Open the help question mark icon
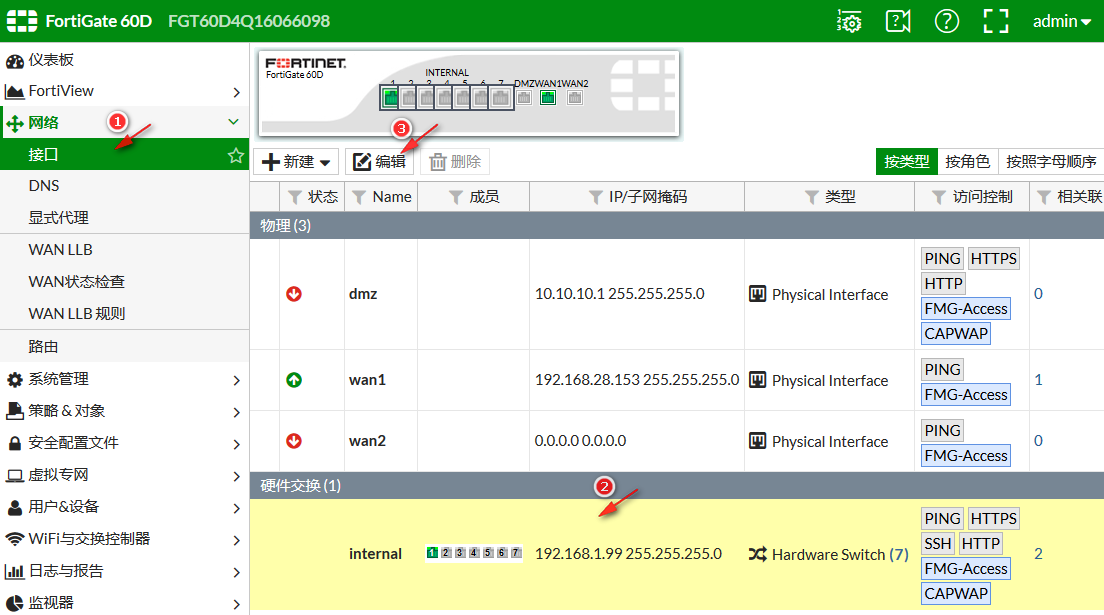 click(x=946, y=21)
